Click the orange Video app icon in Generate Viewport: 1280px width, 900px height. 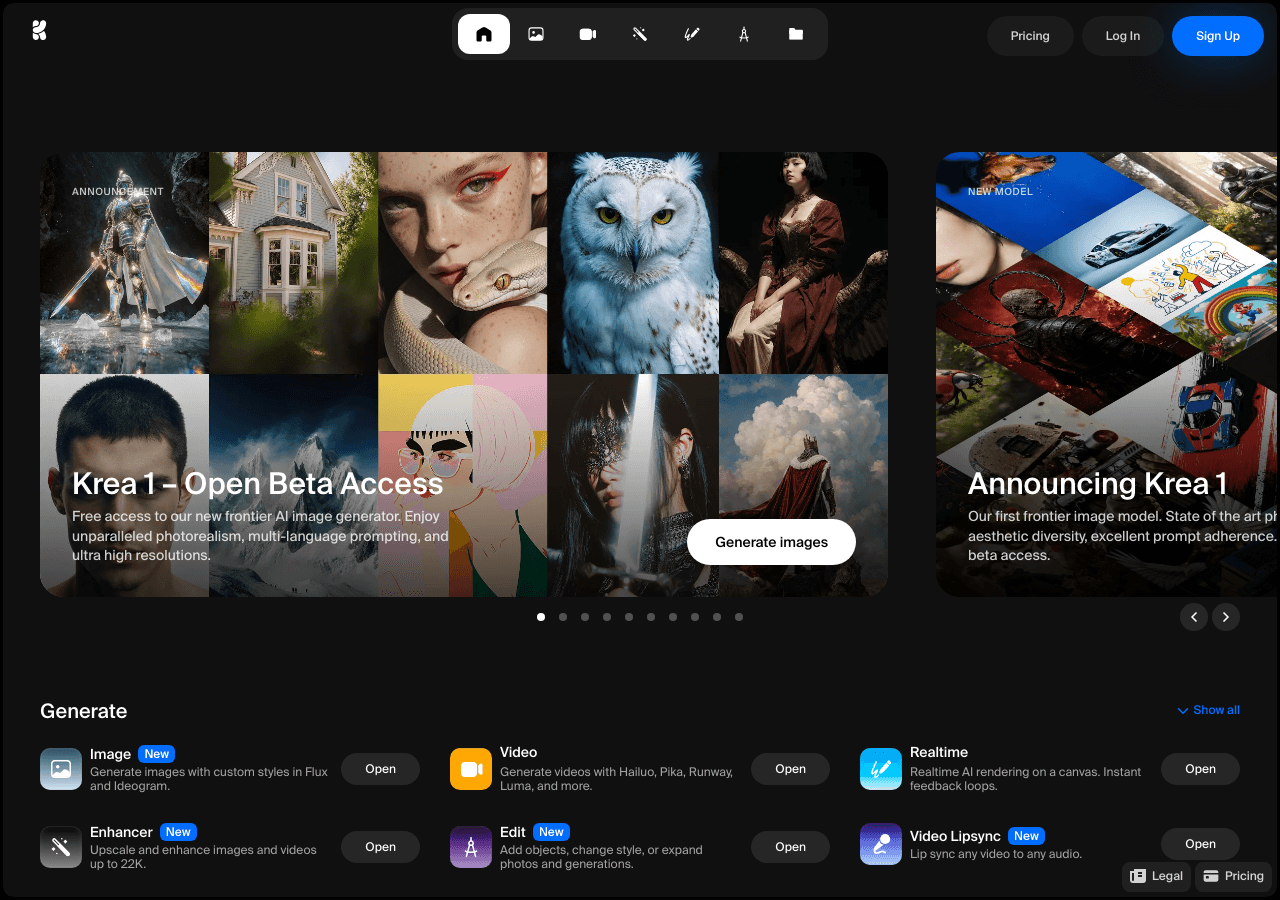pyautogui.click(x=471, y=769)
